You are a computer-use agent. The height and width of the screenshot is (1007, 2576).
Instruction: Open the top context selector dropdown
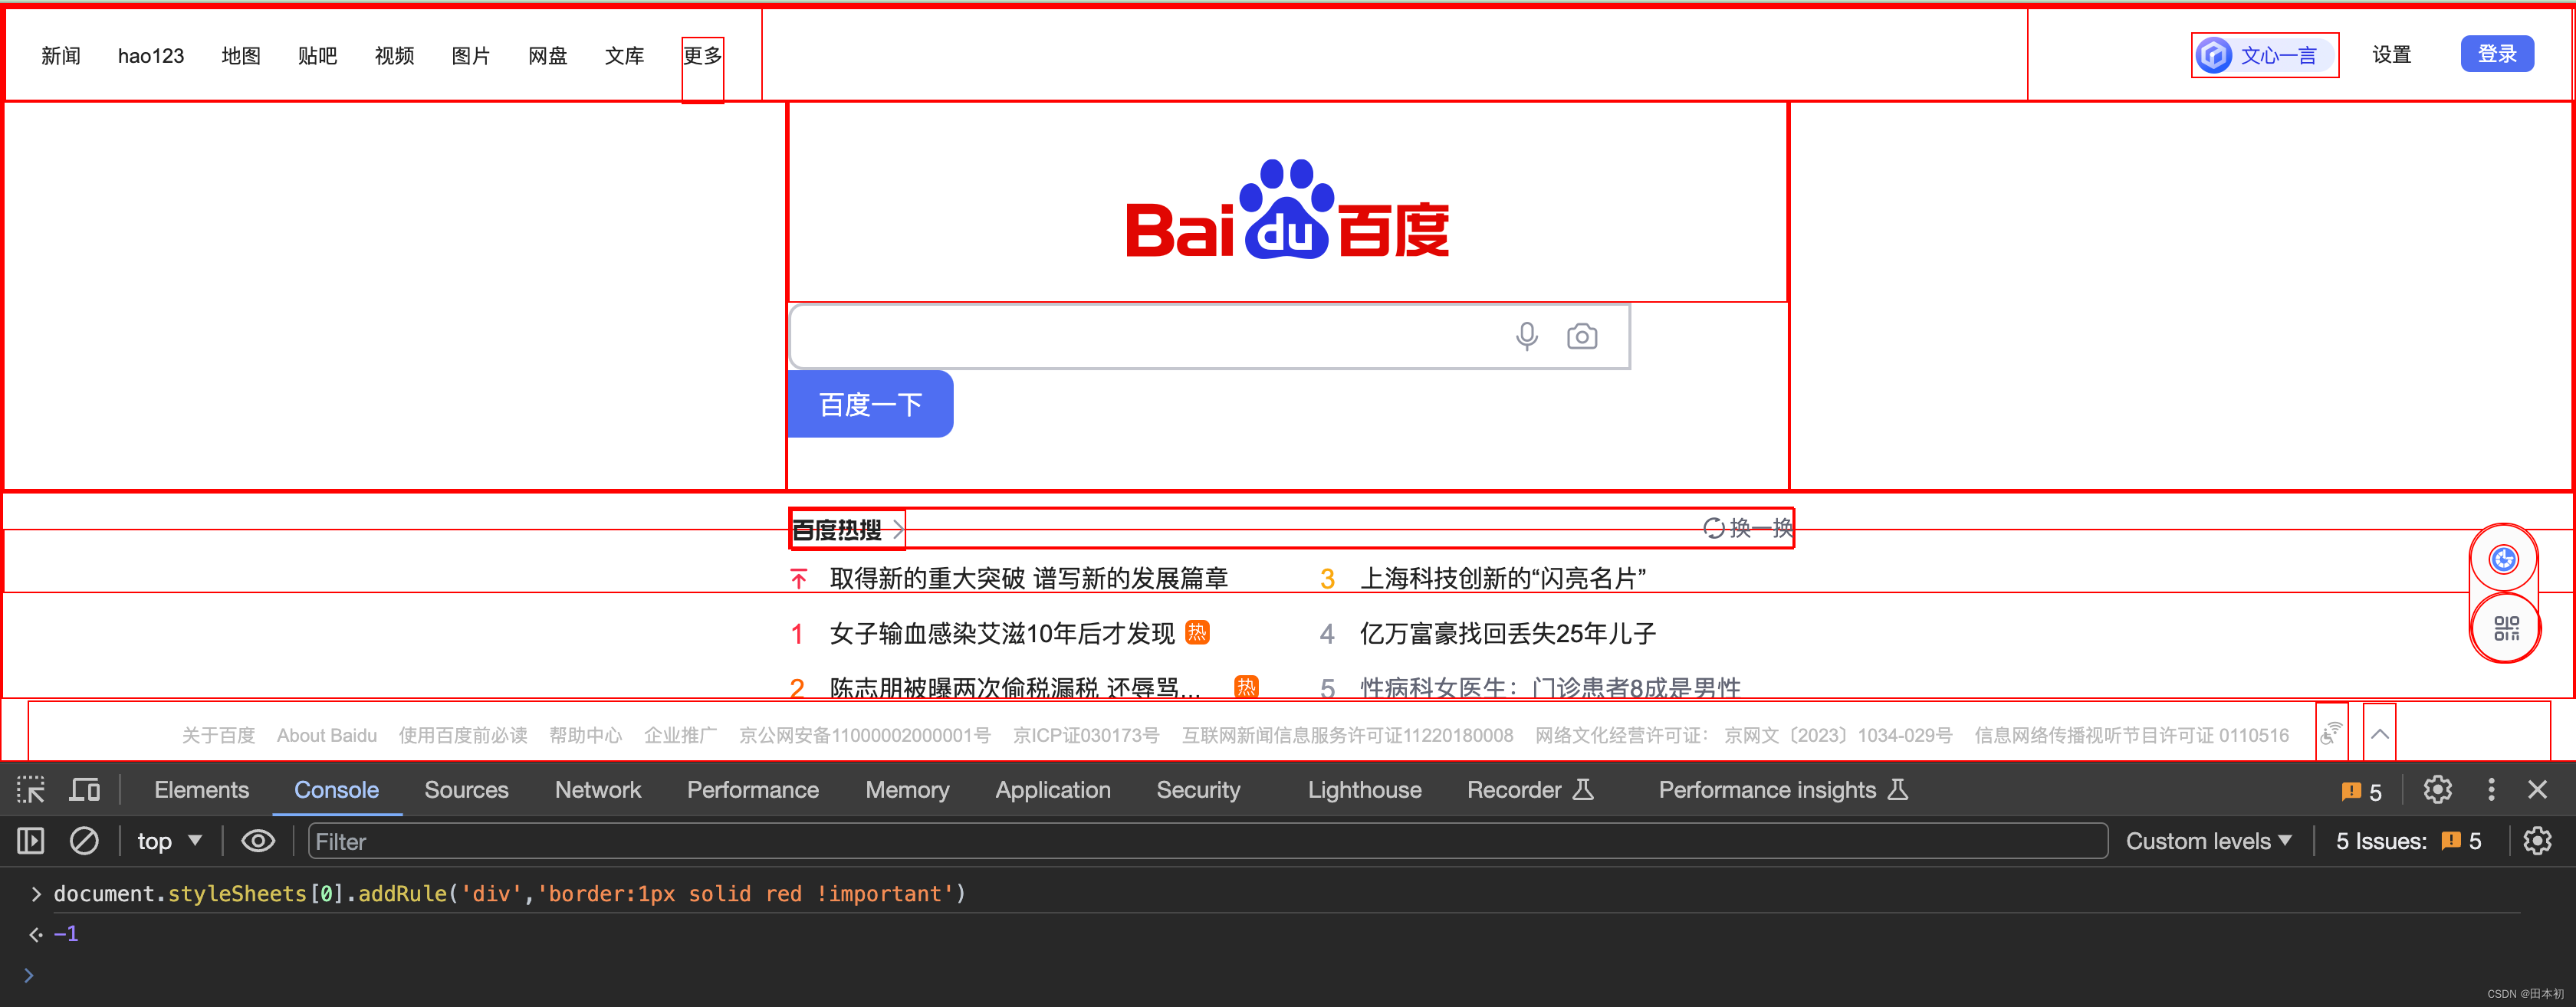point(169,841)
